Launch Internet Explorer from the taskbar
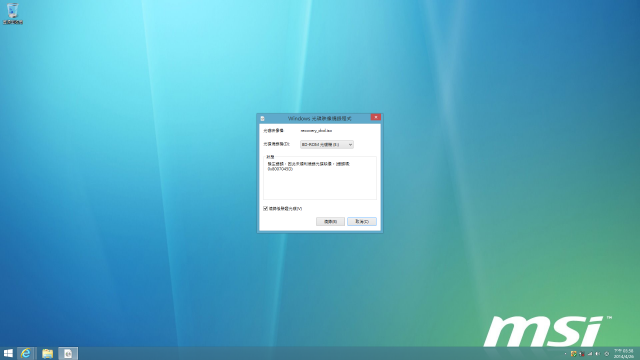Image resolution: width=640 pixels, height=360 pixels. (x=26, y=353)
